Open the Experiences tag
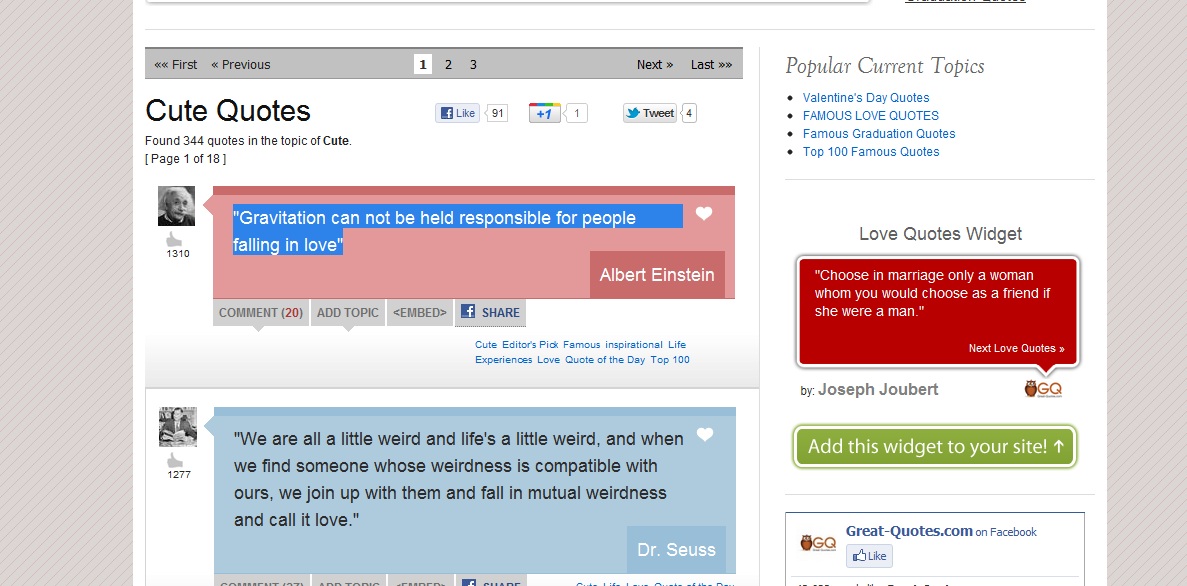Screen dimensions: 1187x586 [503, 360]
